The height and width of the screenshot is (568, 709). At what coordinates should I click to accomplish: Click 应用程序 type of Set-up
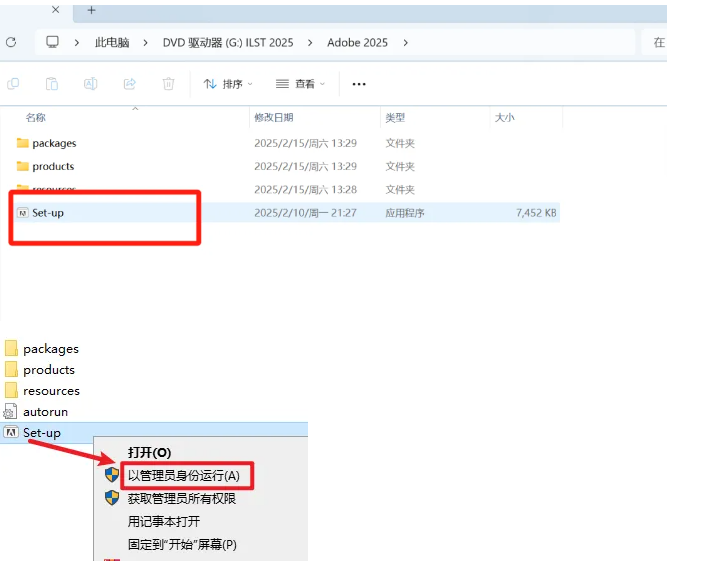(x=405, y=213)
